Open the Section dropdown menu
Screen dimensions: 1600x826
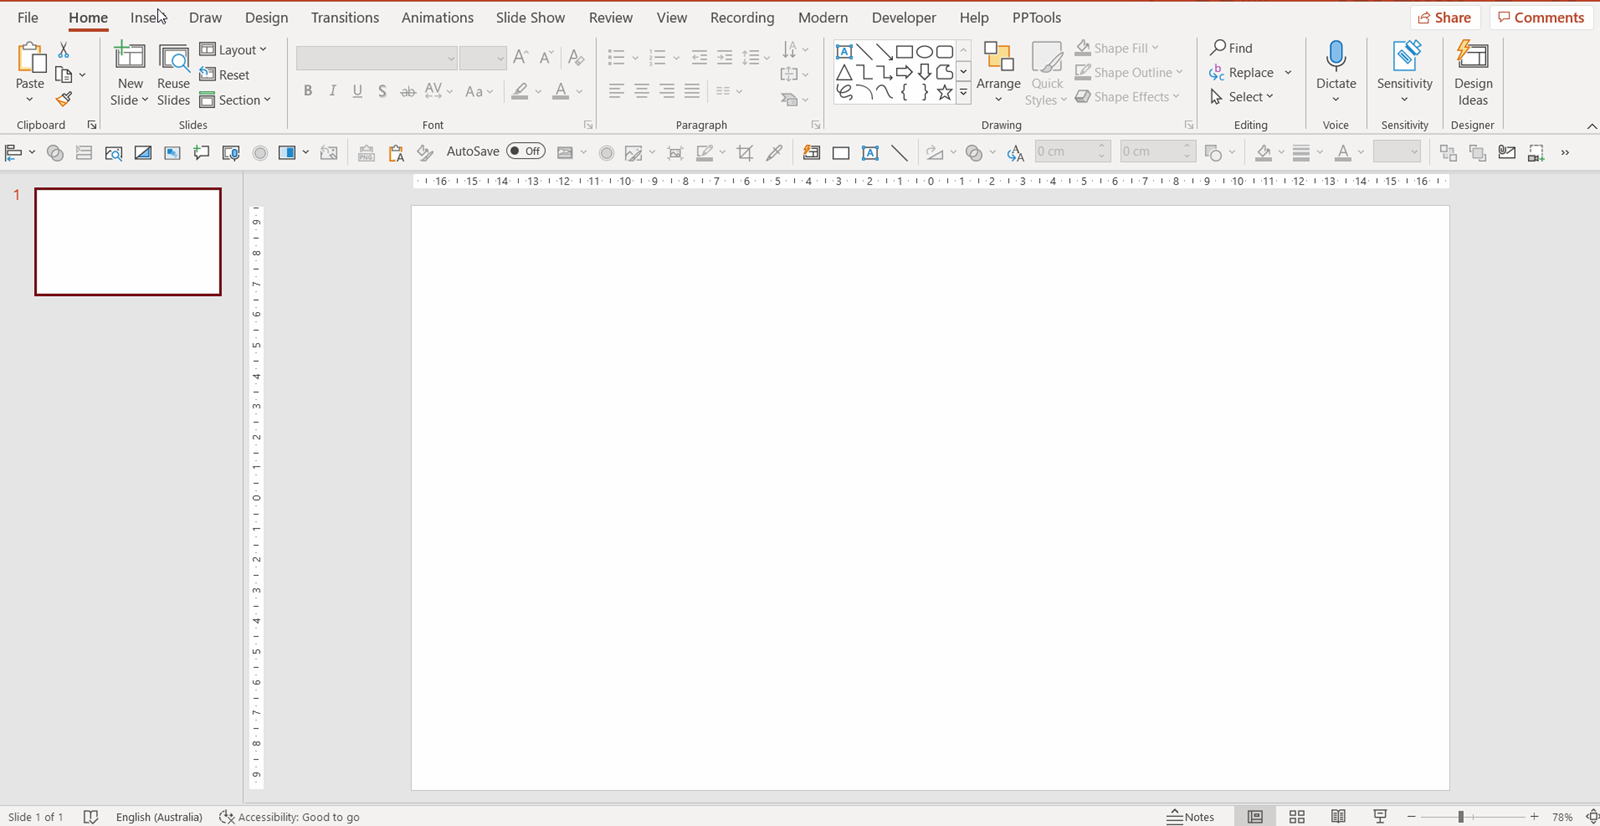click(236, 100)
